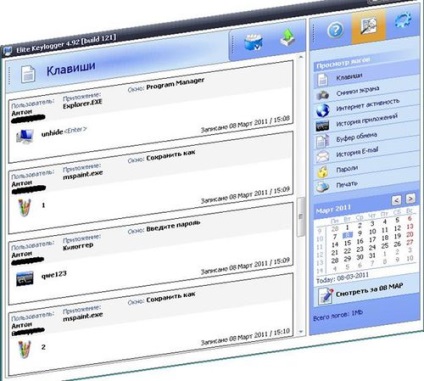Click the blue help question mark icon
This screenshot has width=424, height=381.
tap(336, 30)
